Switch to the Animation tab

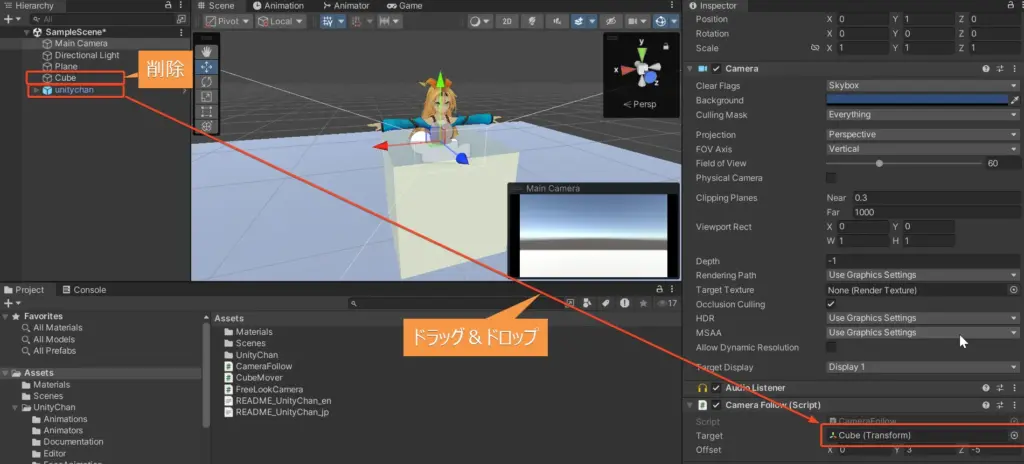tap(279, 5)
